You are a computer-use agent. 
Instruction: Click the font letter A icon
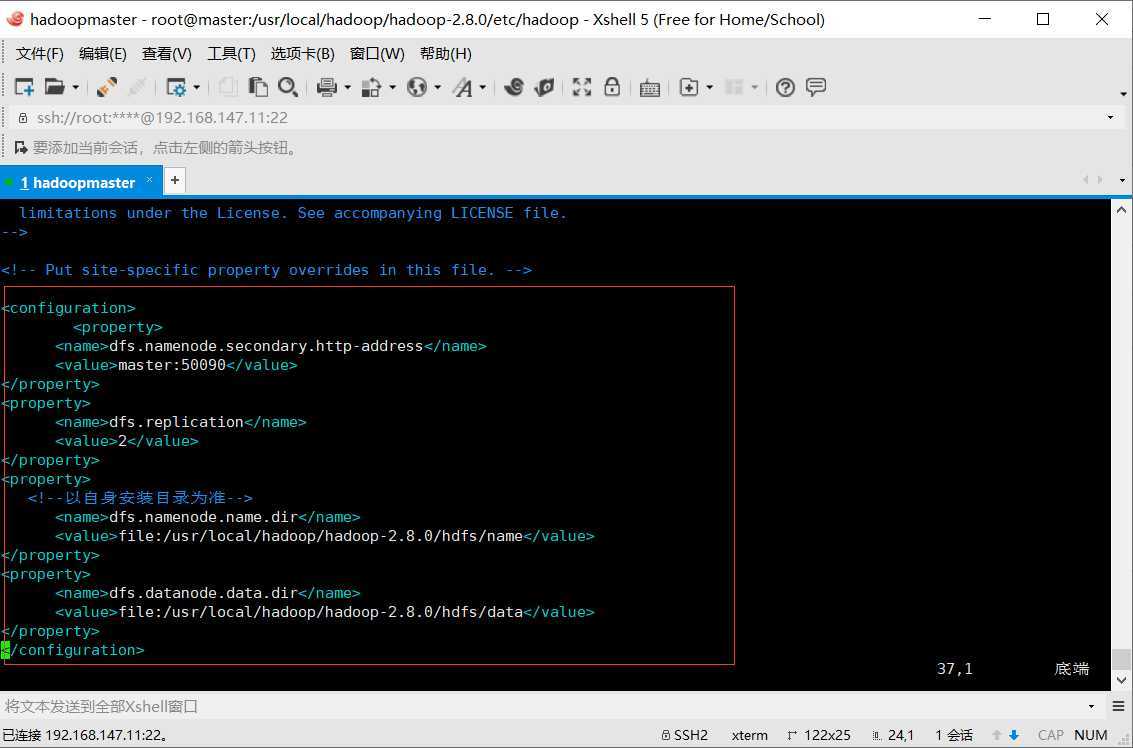click(x=462, y=87)
